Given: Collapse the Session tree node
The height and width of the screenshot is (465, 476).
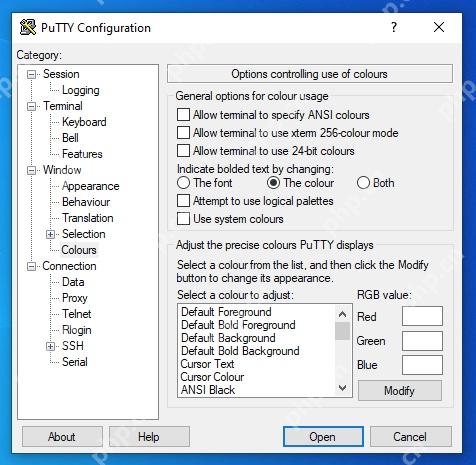Looking at the screenshot, I should pos(31,74).
